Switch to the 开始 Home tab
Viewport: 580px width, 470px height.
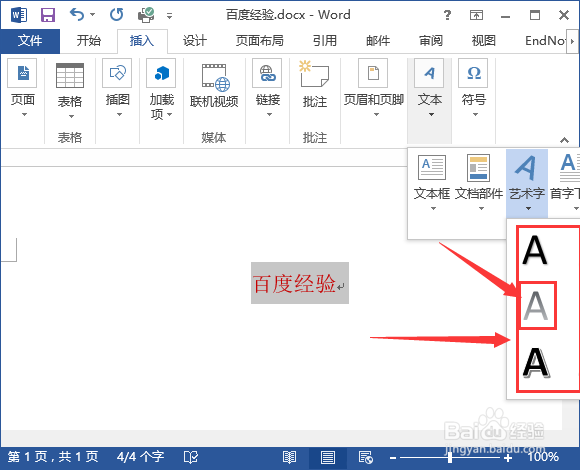click(x=89, y=41)
